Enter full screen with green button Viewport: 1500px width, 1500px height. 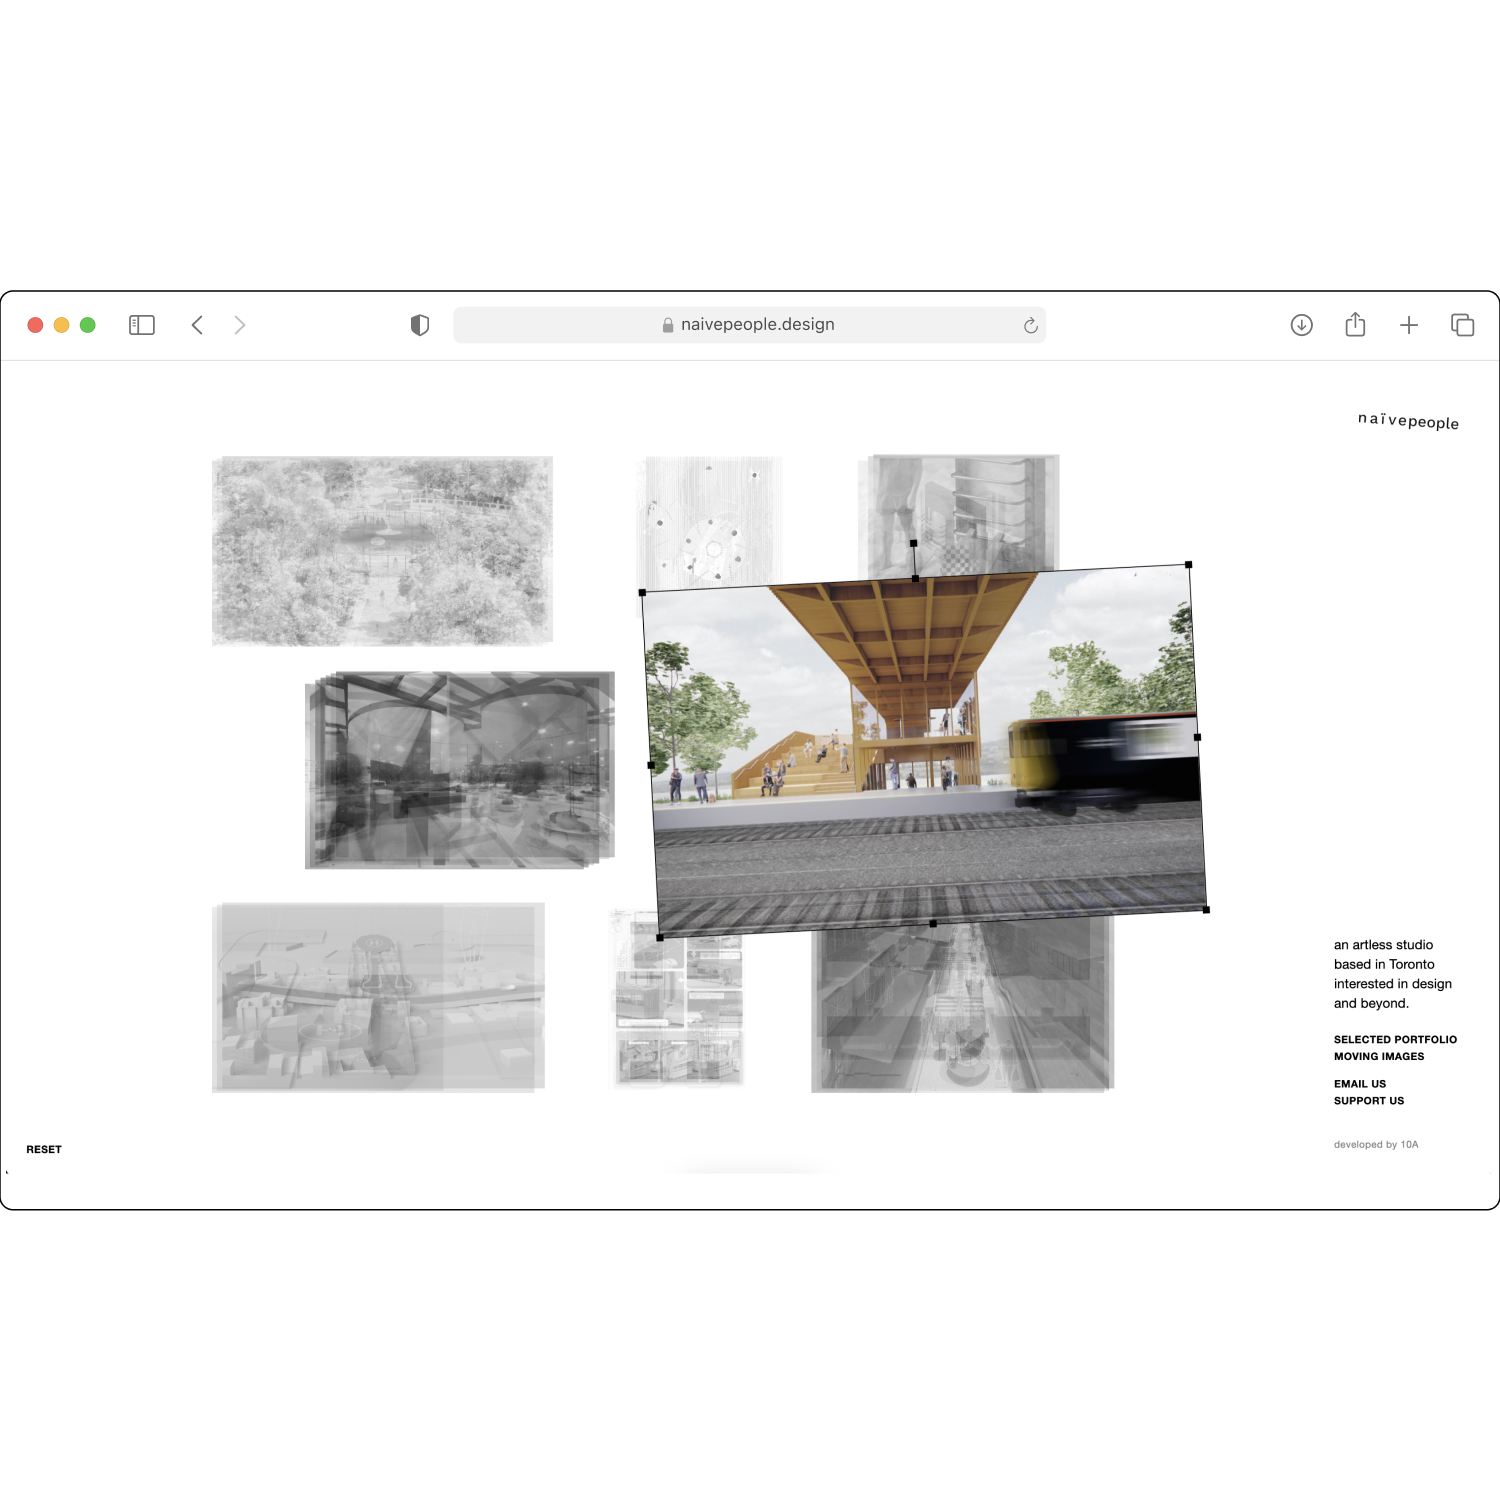(88, 325)
